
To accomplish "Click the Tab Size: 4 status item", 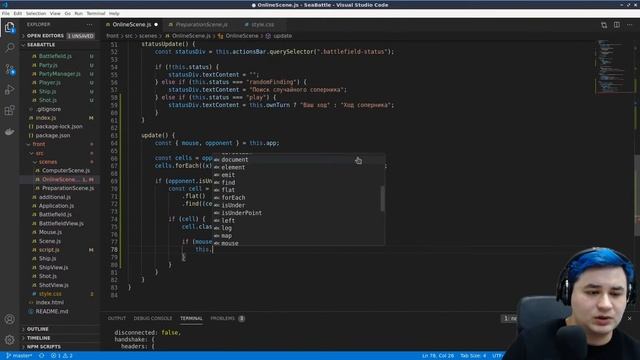I will (473, 356).
